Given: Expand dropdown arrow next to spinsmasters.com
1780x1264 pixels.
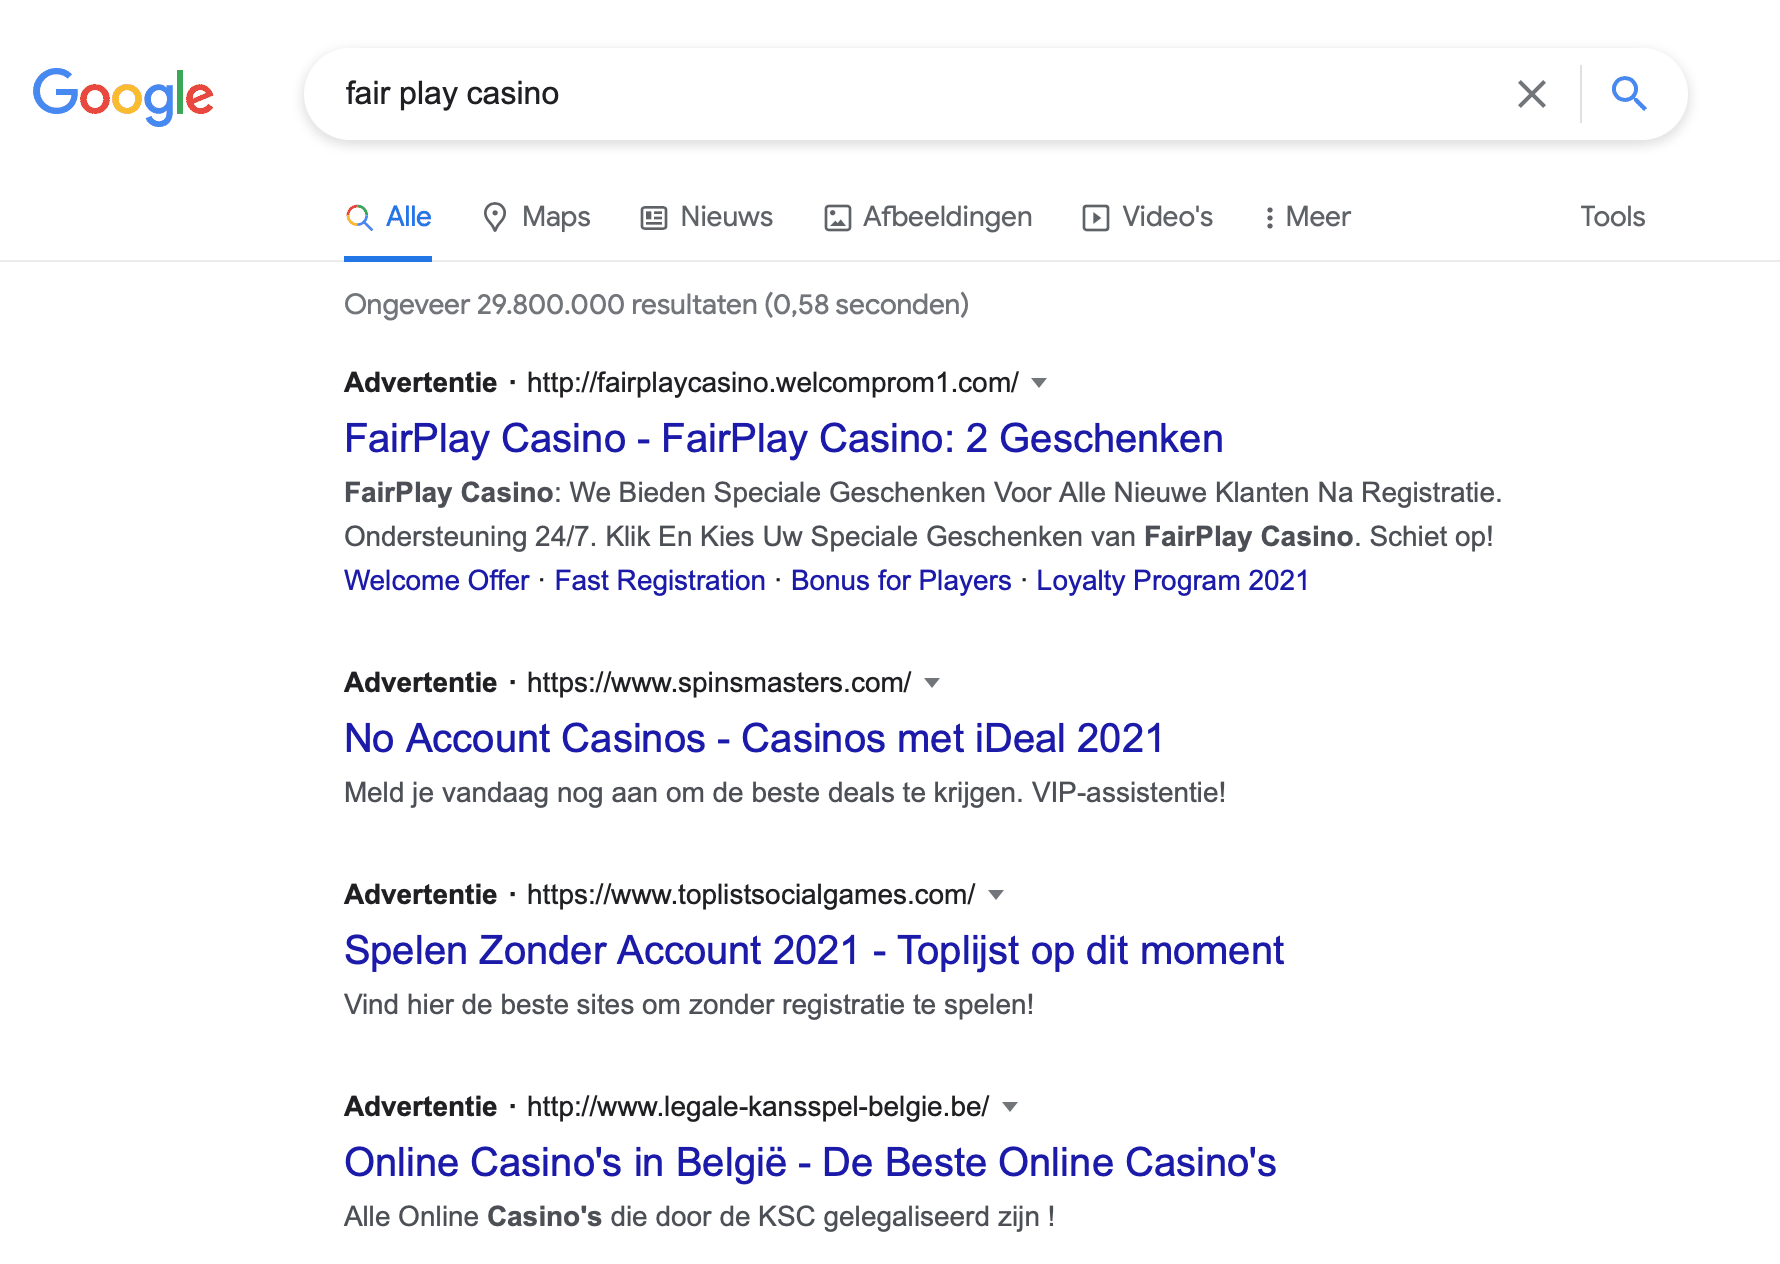Looking at the screenshot, I should tap(932, 683).
